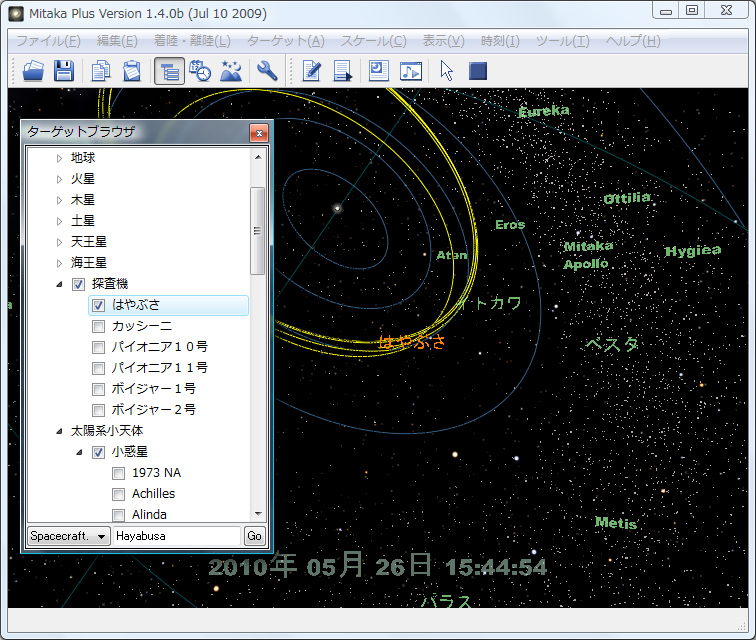The image size is (756, 640).
Task: Select the ボイジャー１号 tree item
Action: [153, 389]
